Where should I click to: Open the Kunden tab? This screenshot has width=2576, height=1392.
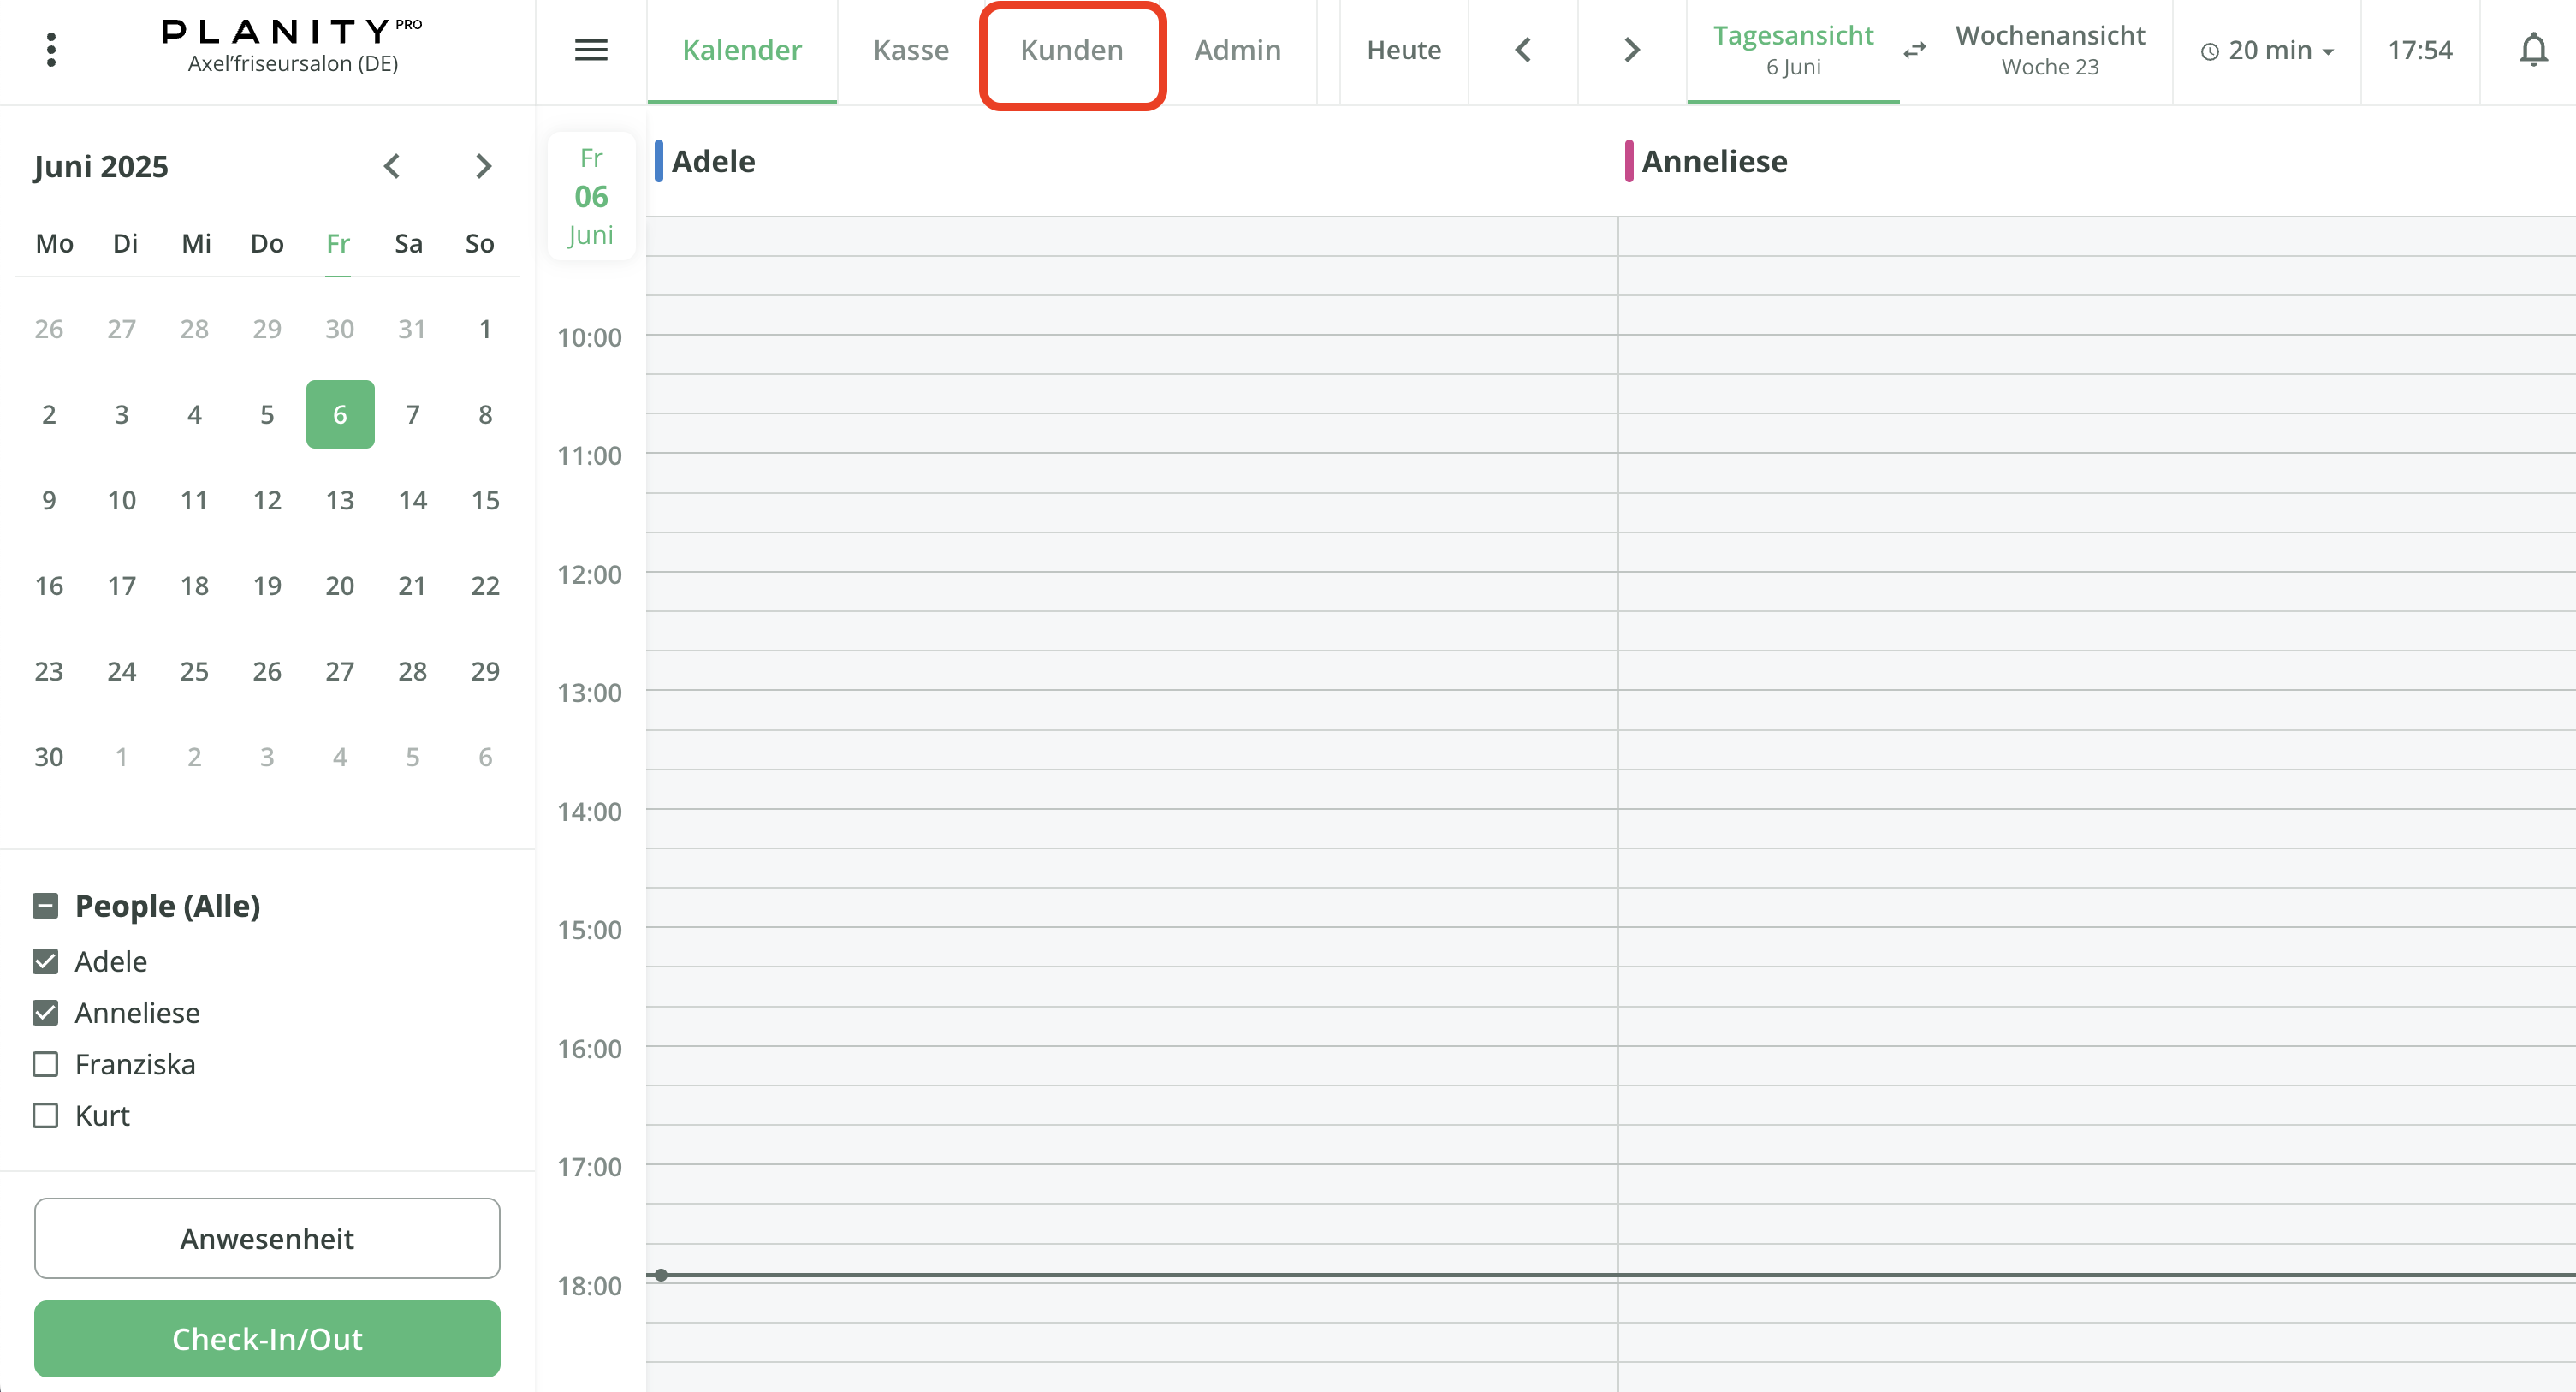(1071, 50)
